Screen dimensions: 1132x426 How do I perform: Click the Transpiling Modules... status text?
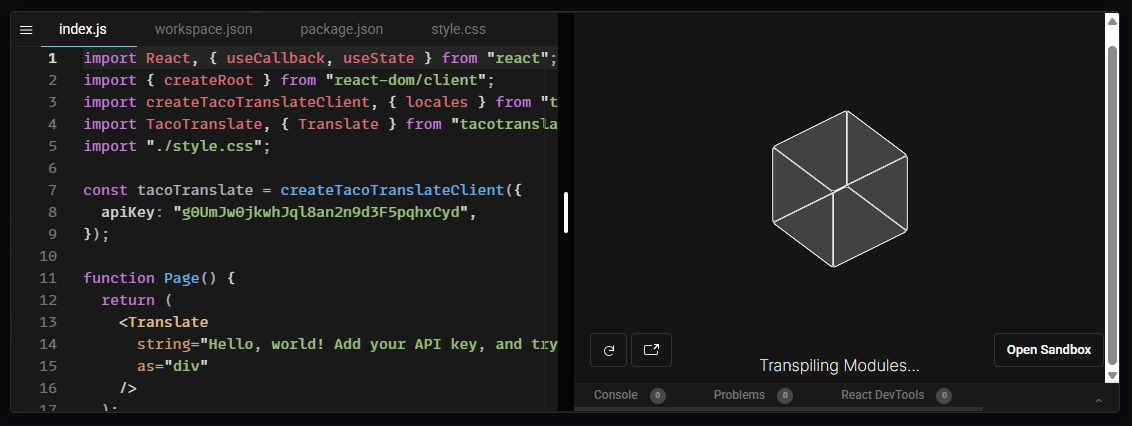coord(840,366)
